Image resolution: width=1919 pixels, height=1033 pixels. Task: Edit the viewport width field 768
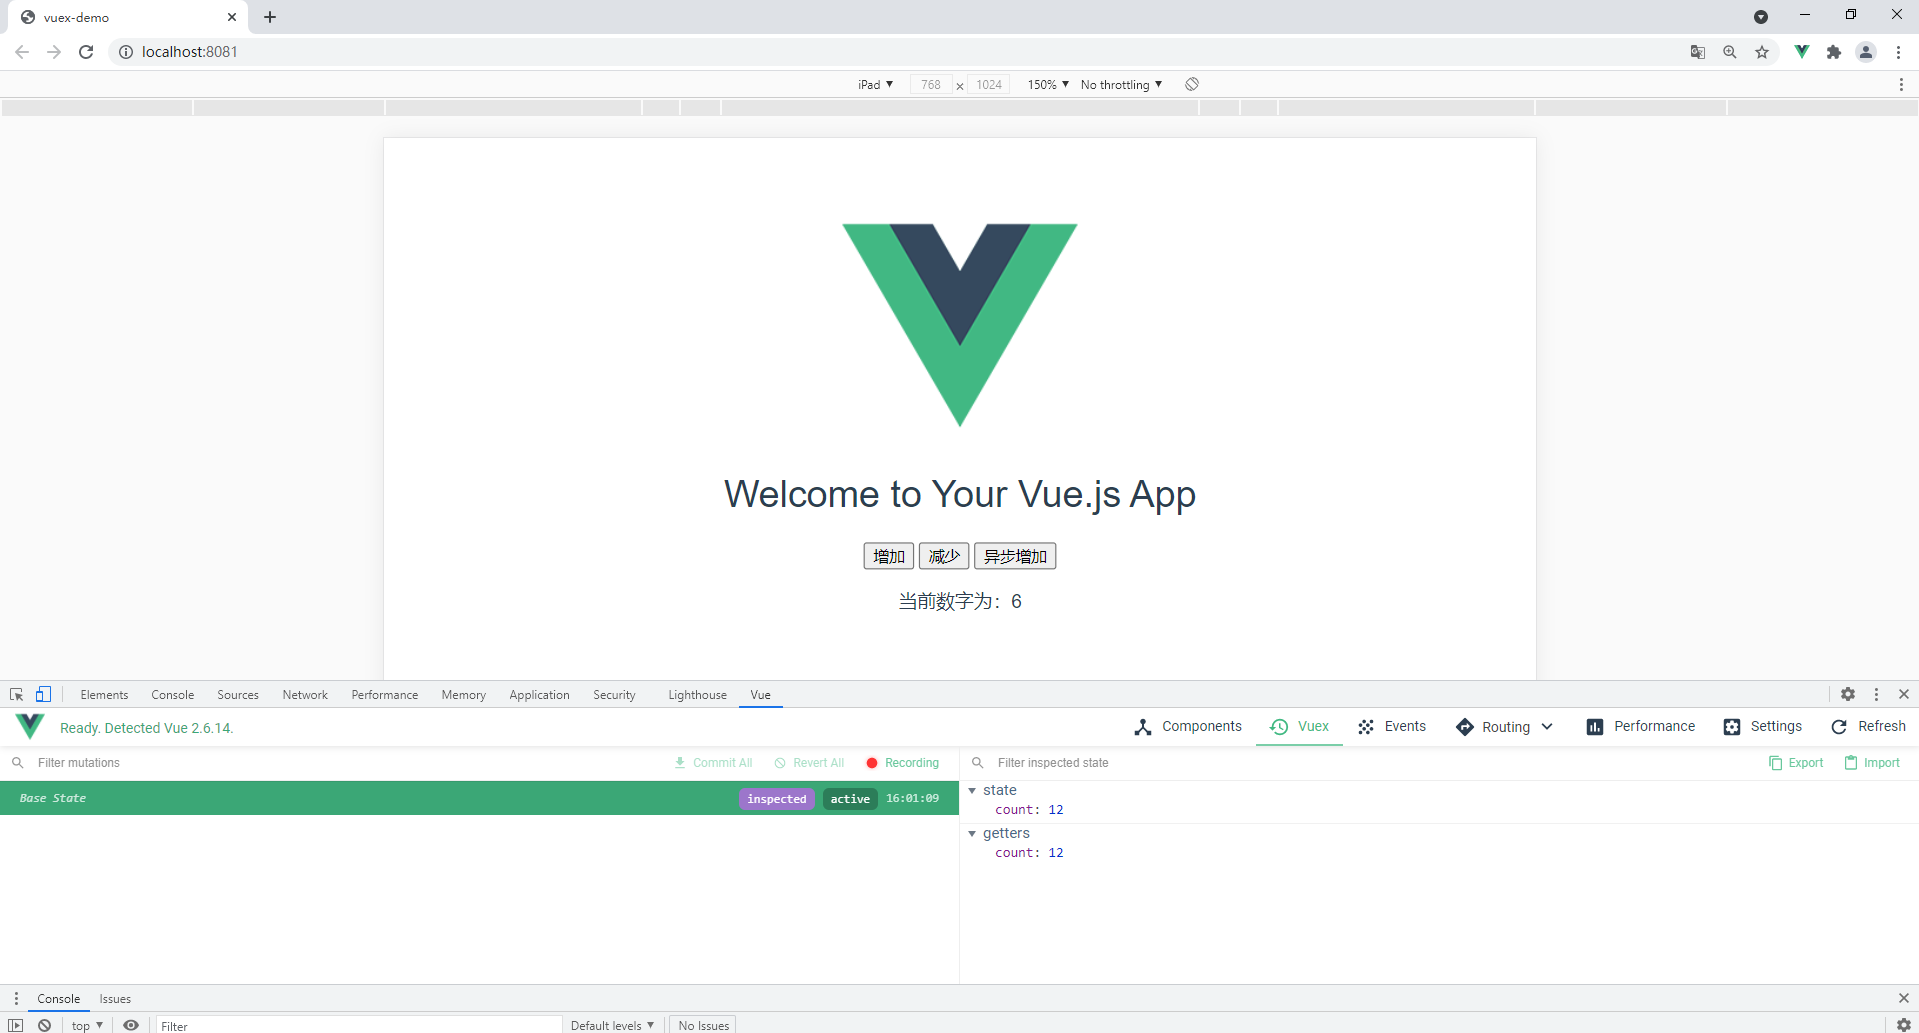pos(931,85)
